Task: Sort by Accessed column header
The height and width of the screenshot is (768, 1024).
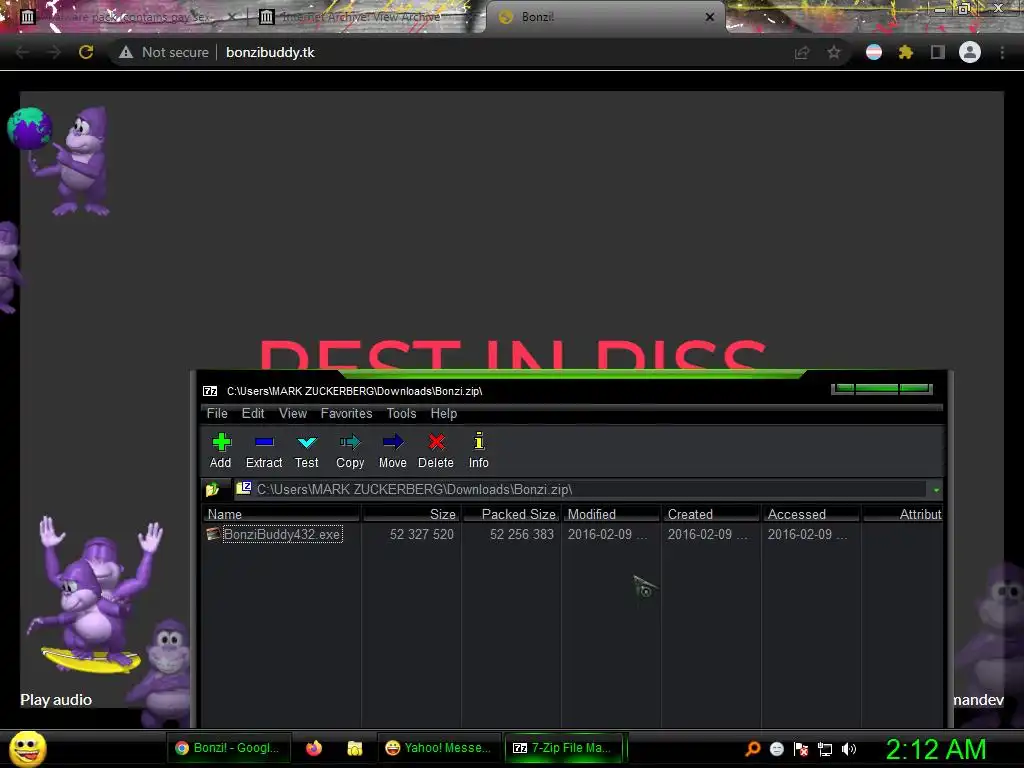Action: (811, 514)
